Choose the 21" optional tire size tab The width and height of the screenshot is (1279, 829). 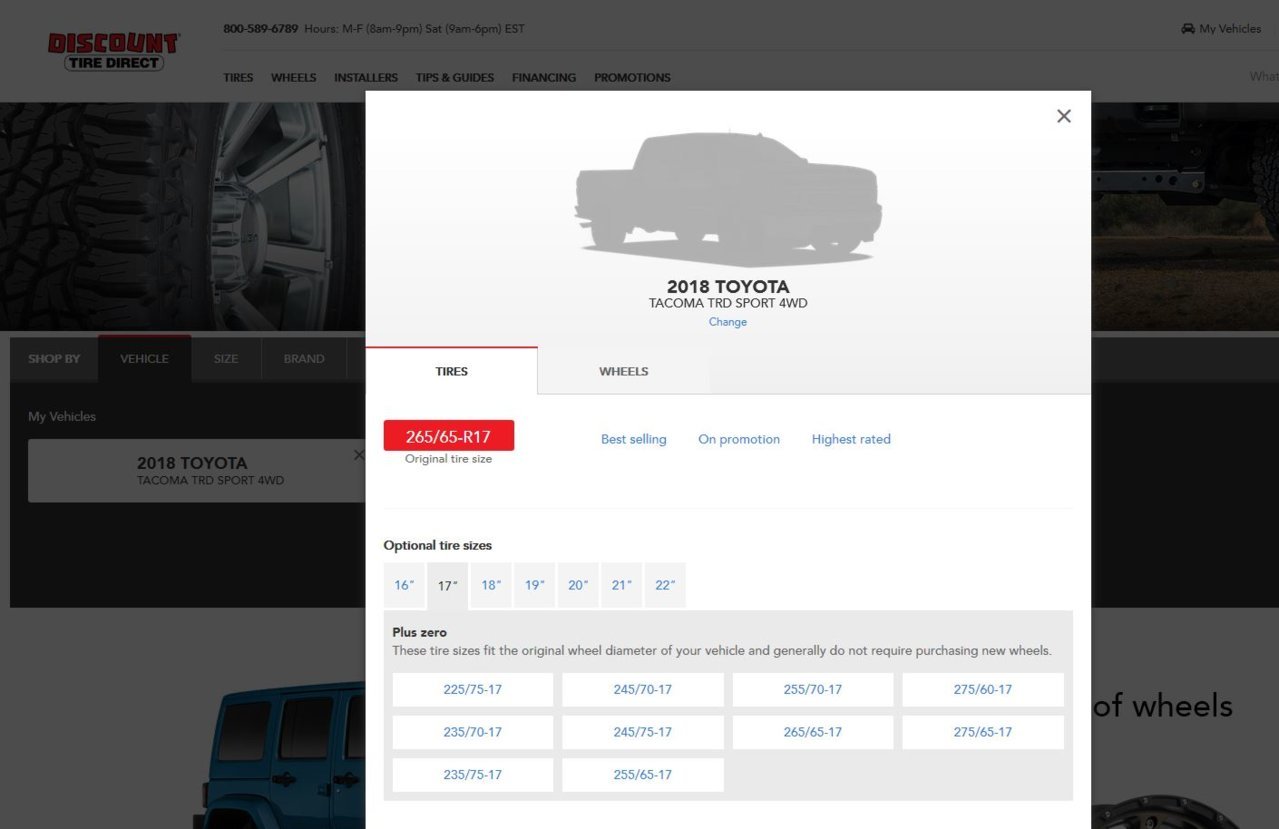(622, 585)
